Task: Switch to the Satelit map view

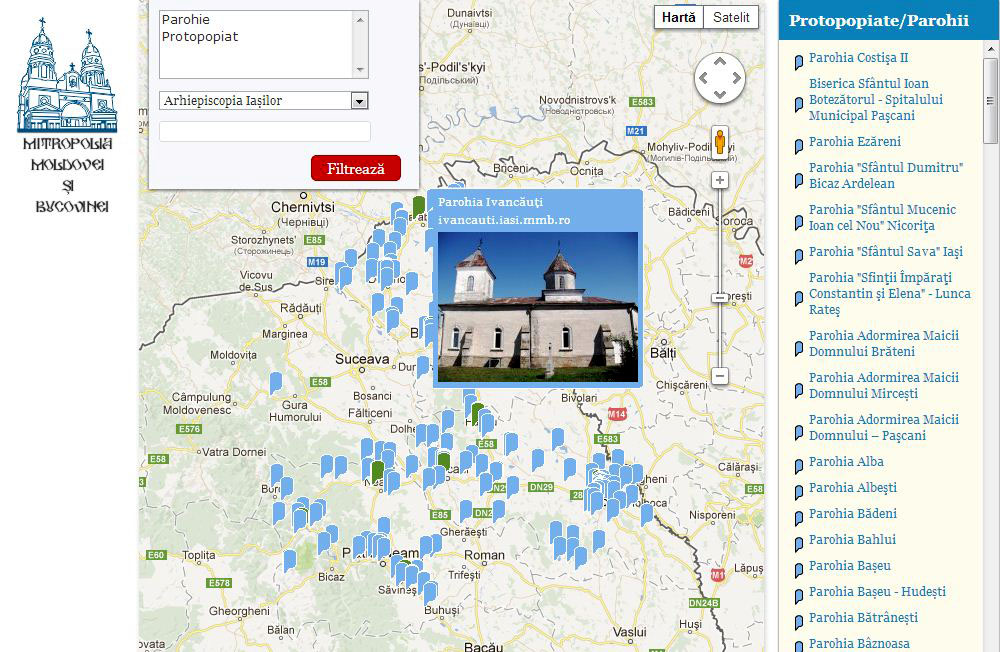Action: [x=731, y=17]
